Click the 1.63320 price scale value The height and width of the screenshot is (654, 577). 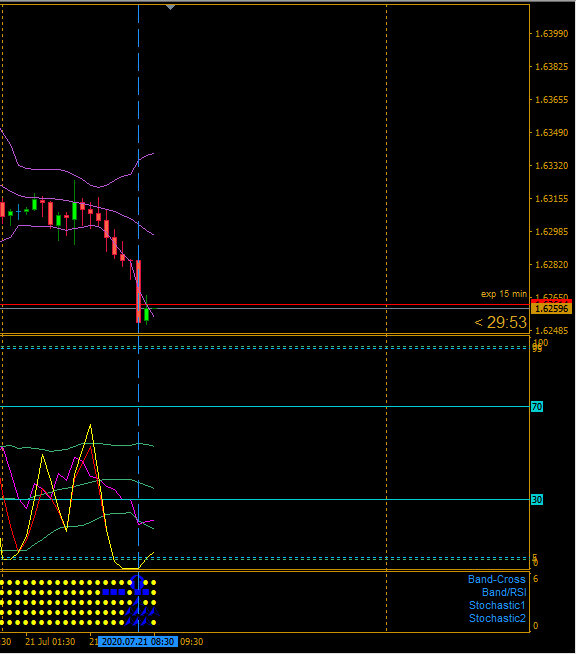[x=552, y=166]
